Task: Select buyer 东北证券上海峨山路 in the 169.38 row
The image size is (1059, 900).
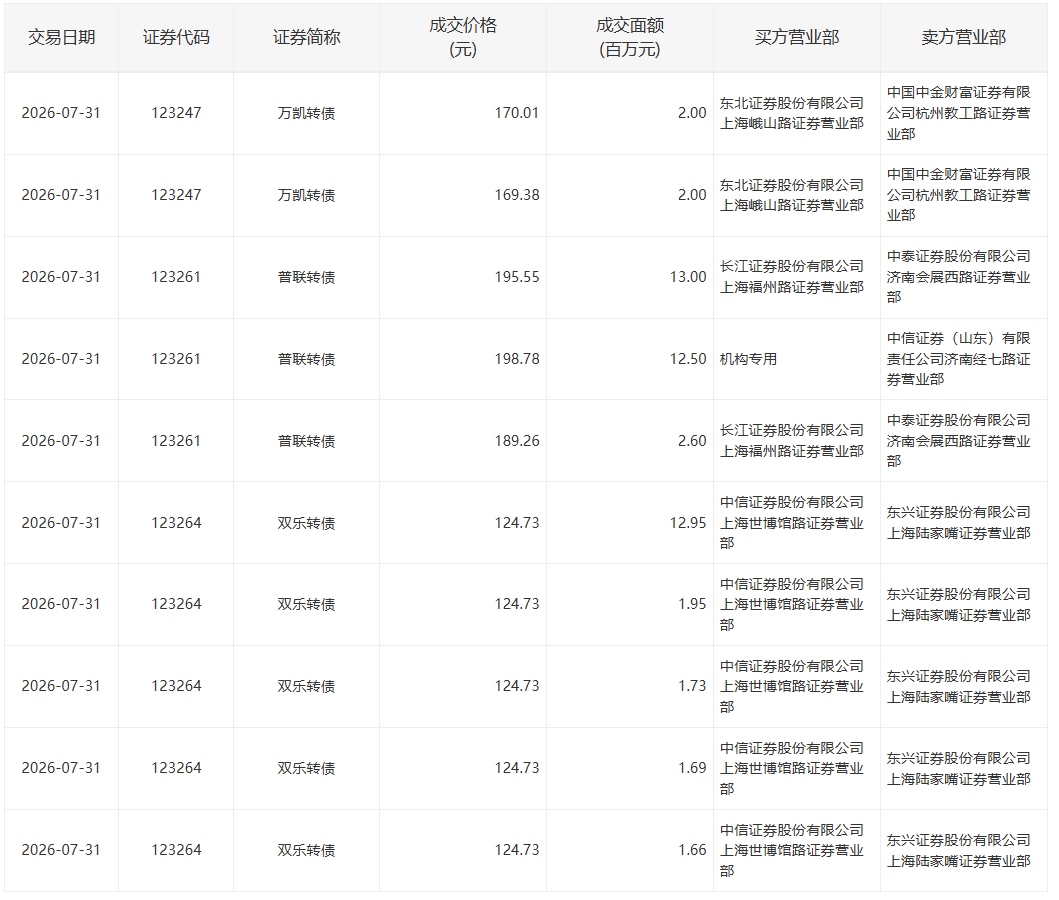Action: (792, 195)
